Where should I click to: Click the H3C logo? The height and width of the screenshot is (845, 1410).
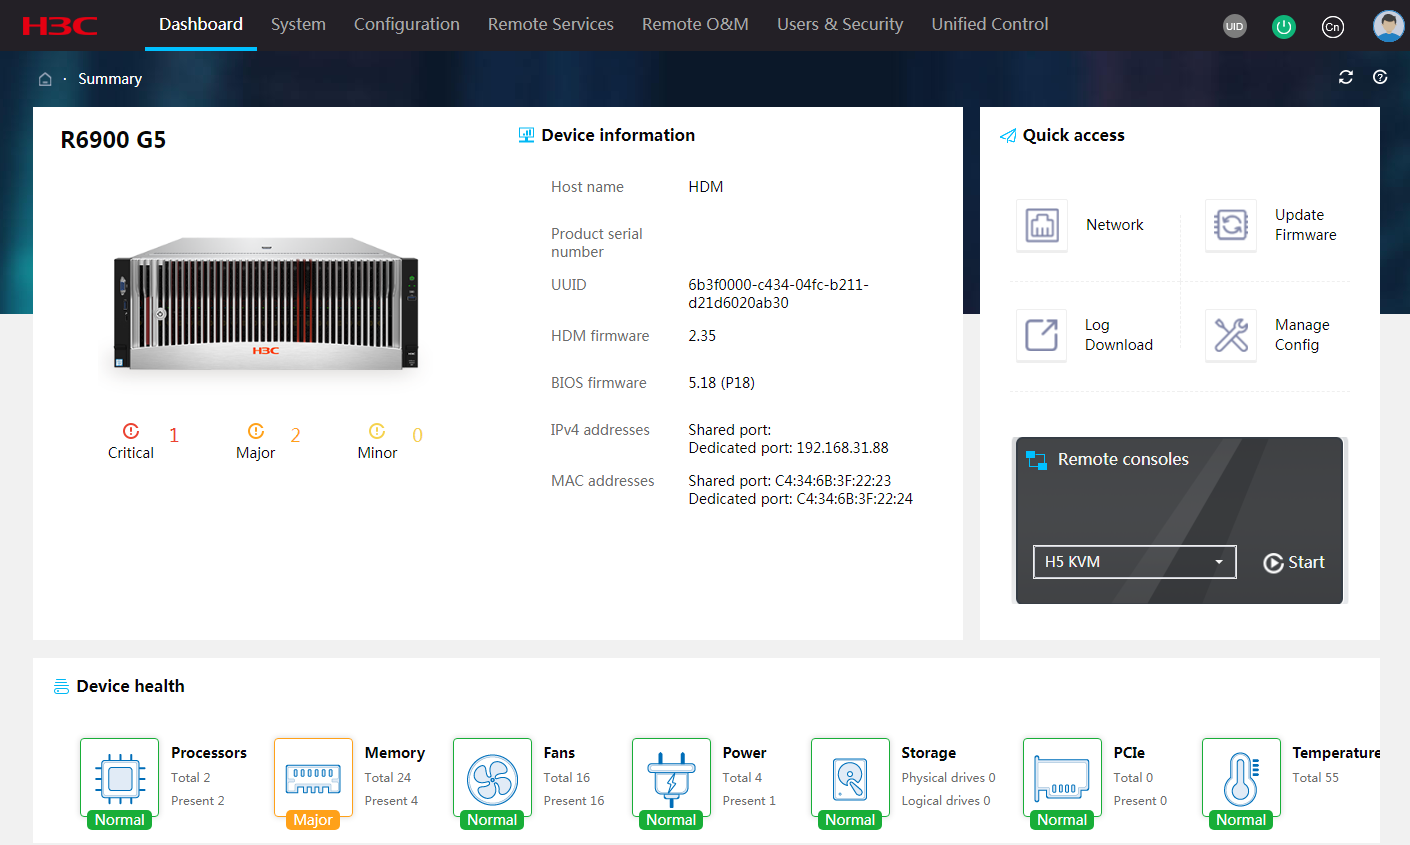tap(60, 26)
